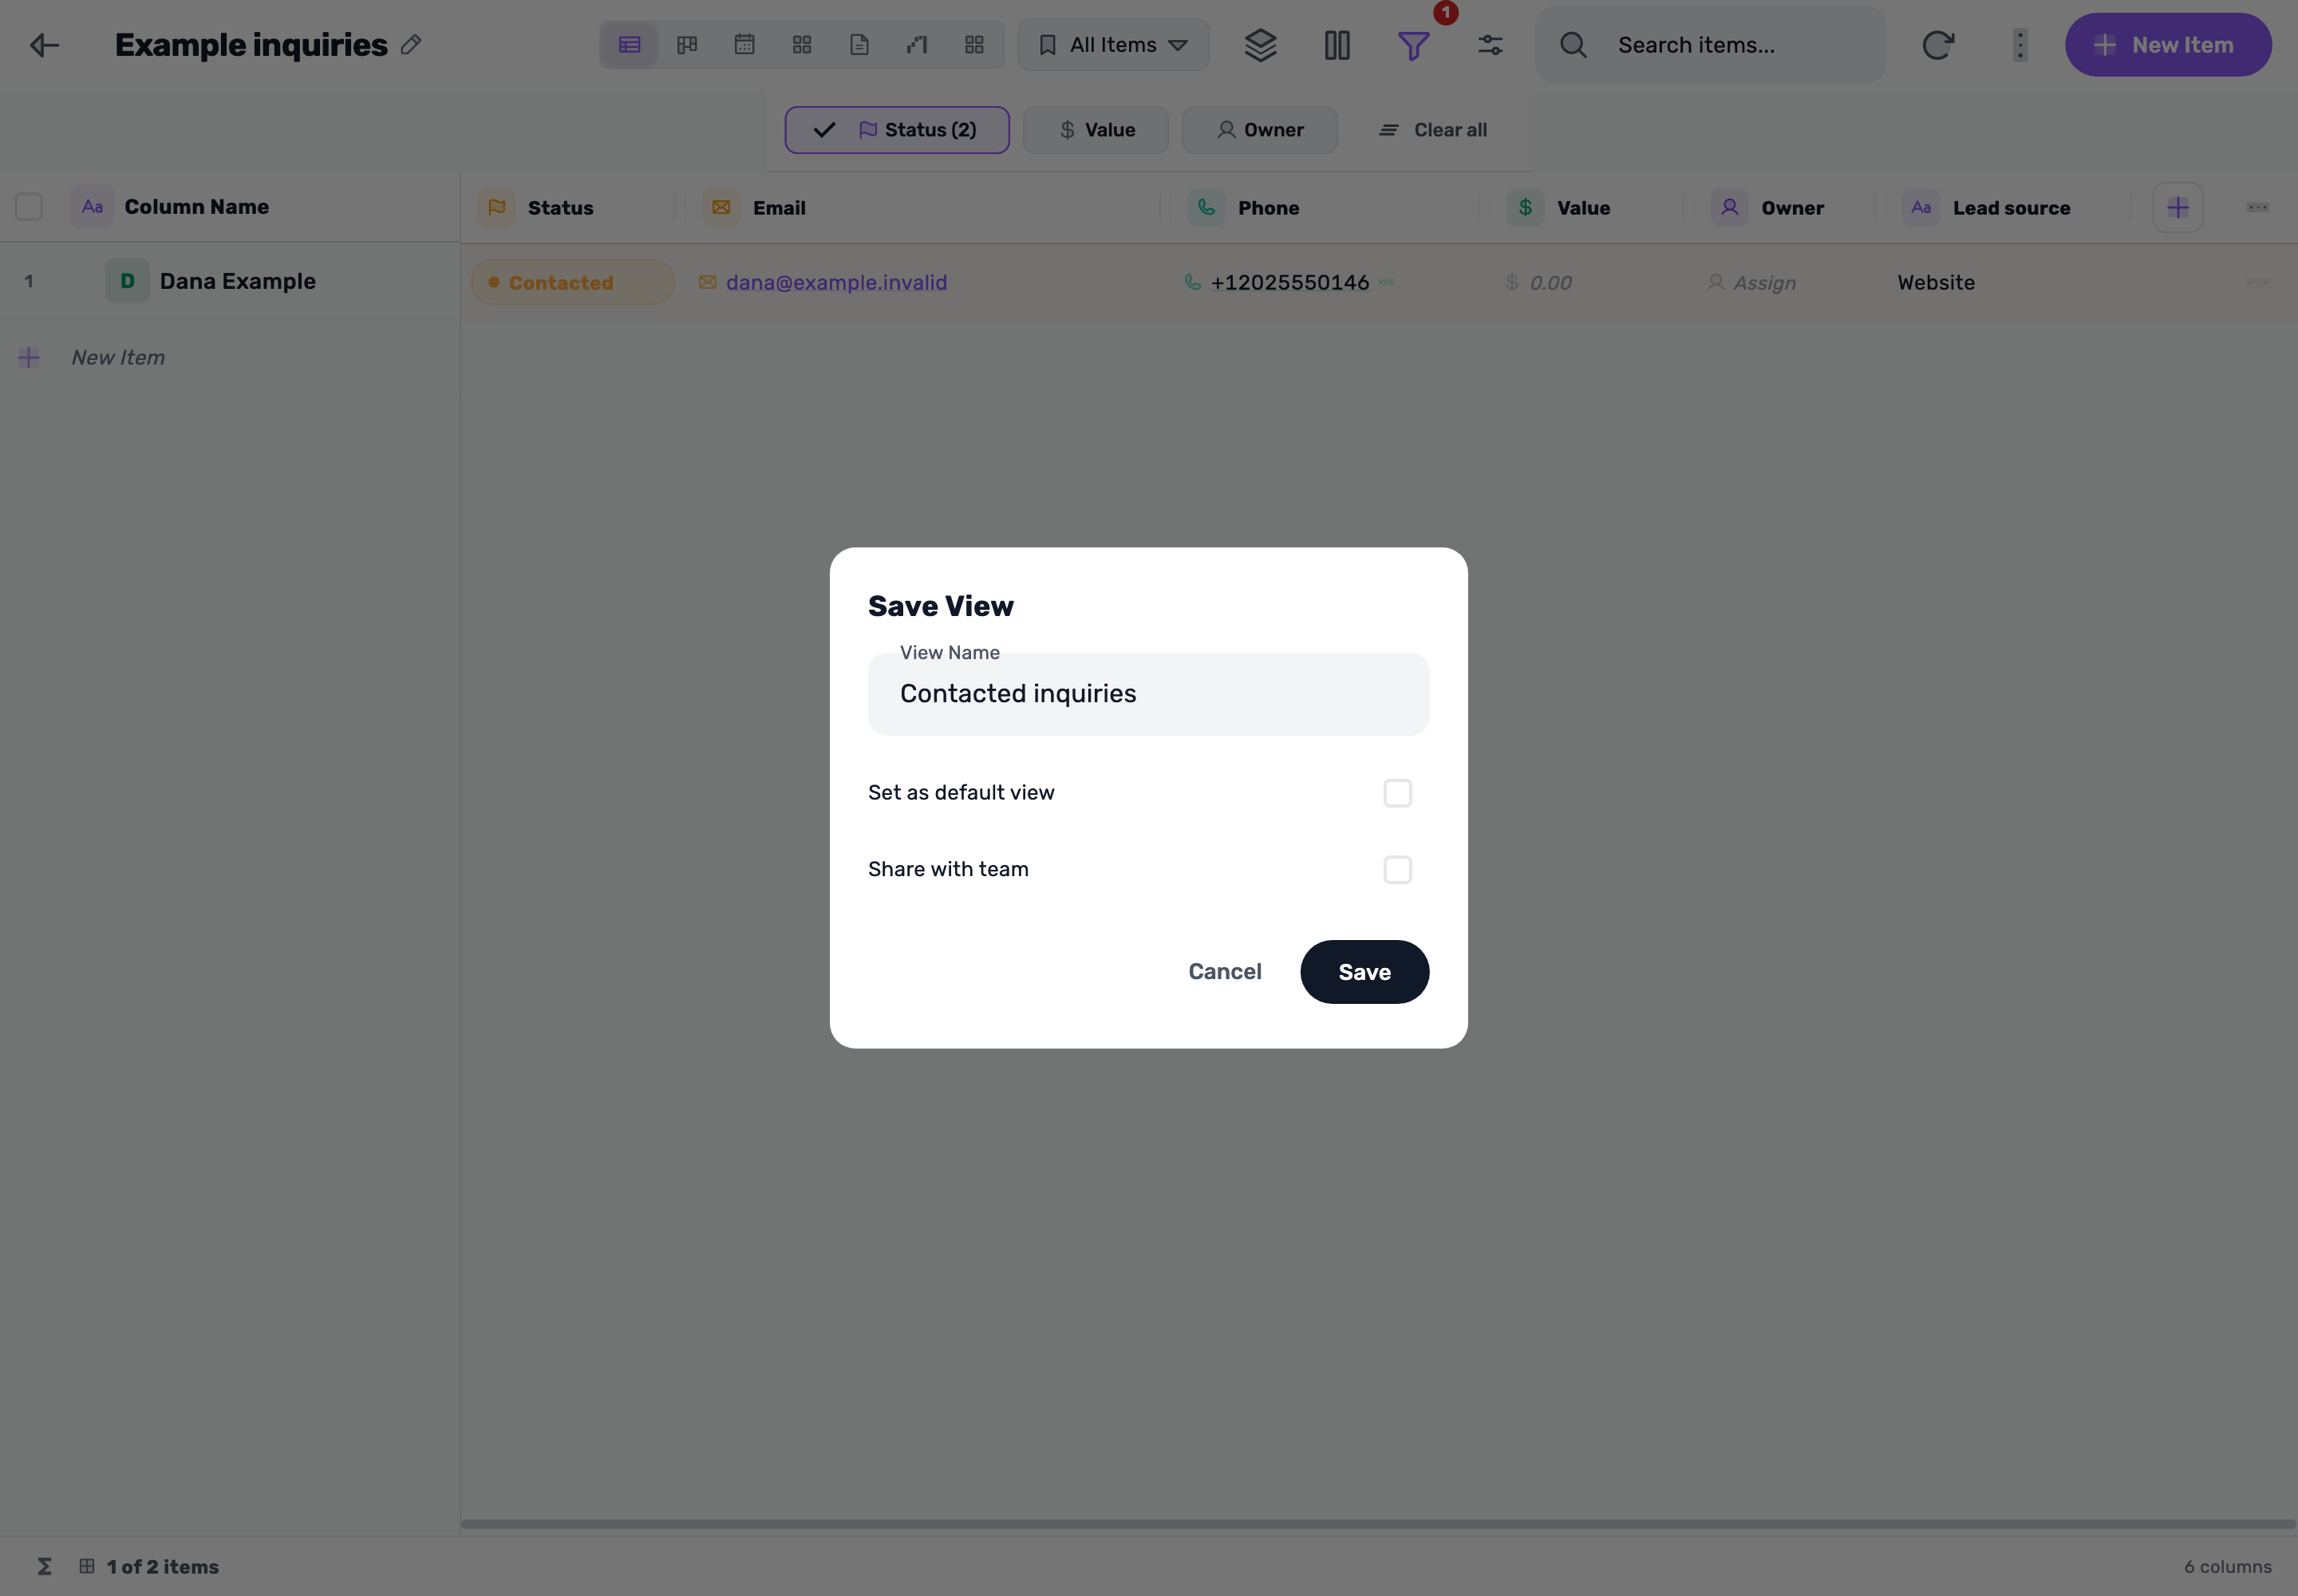
Task: Add a new column with plus icon
Action: pos(2178,208)
